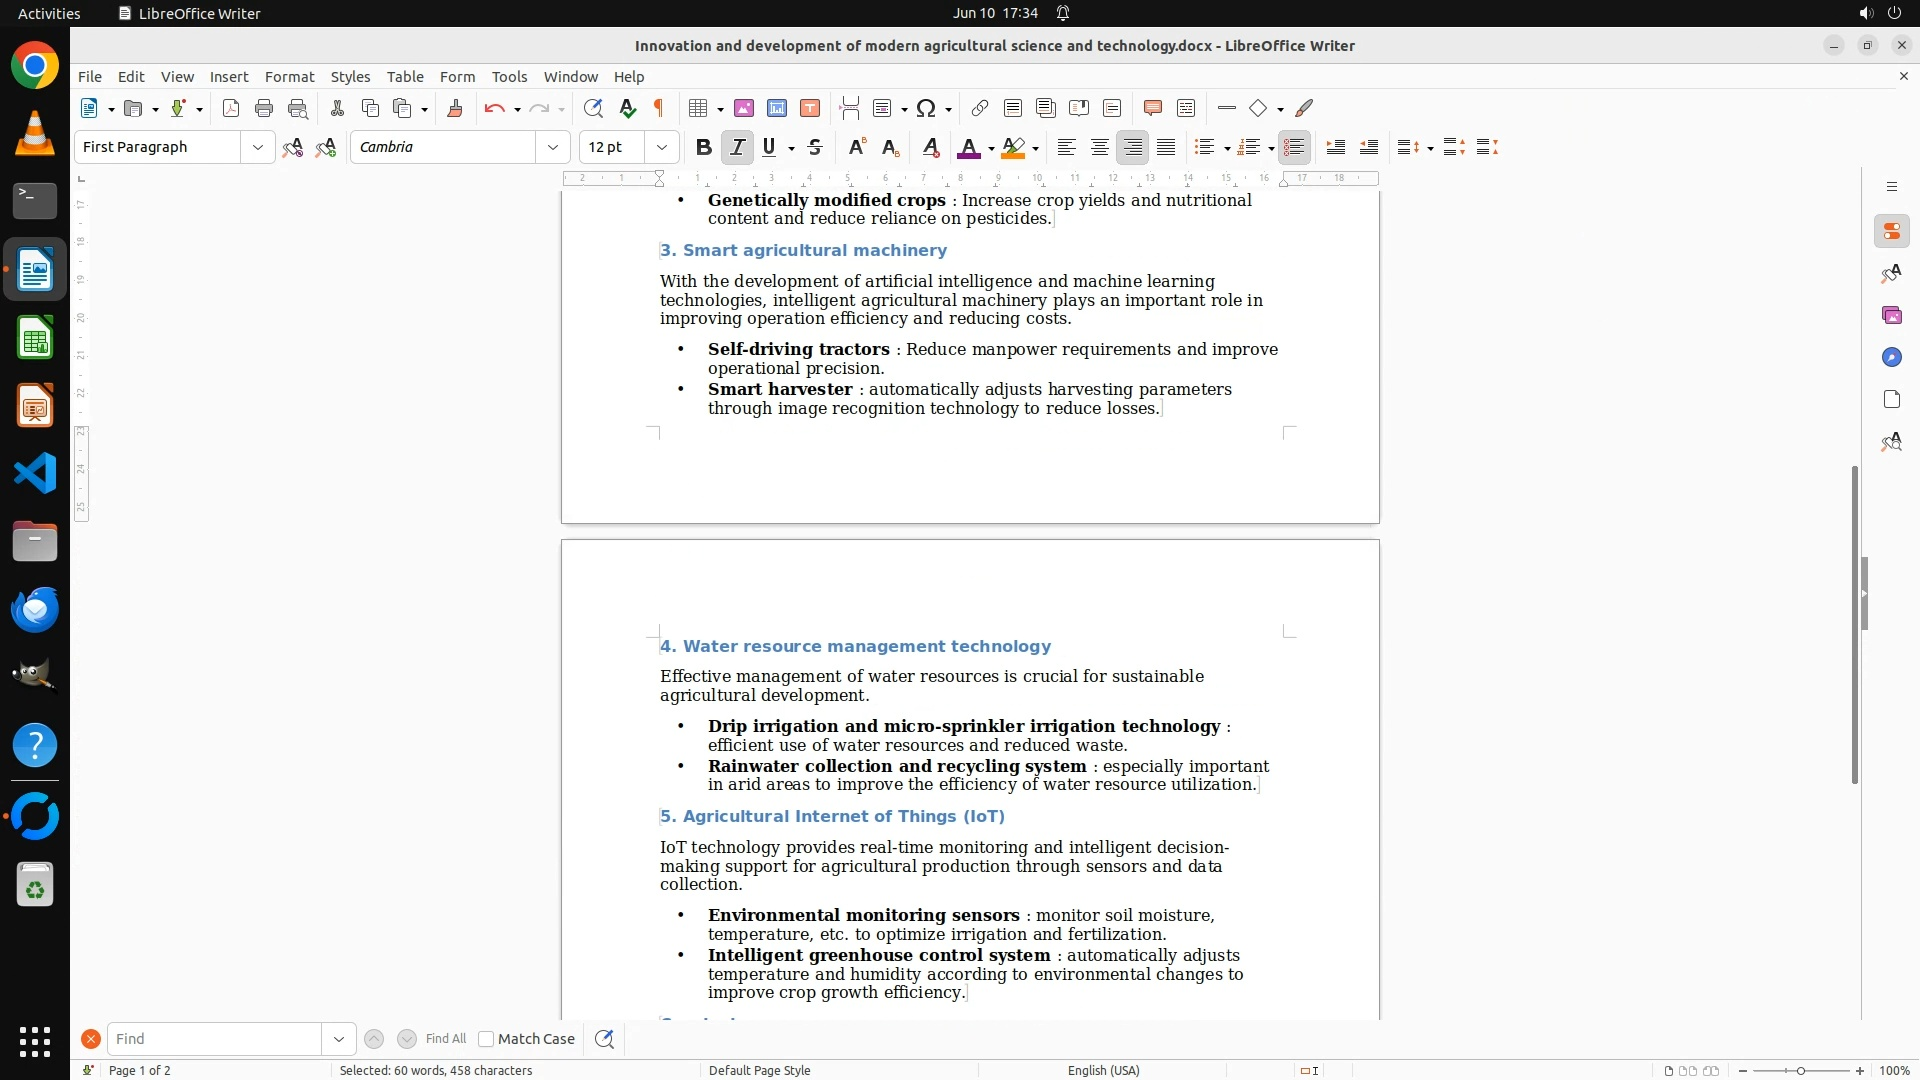Click inside the Find text field
The height and width of the screenshot is (1080, 1920).
click(214, 1039)
